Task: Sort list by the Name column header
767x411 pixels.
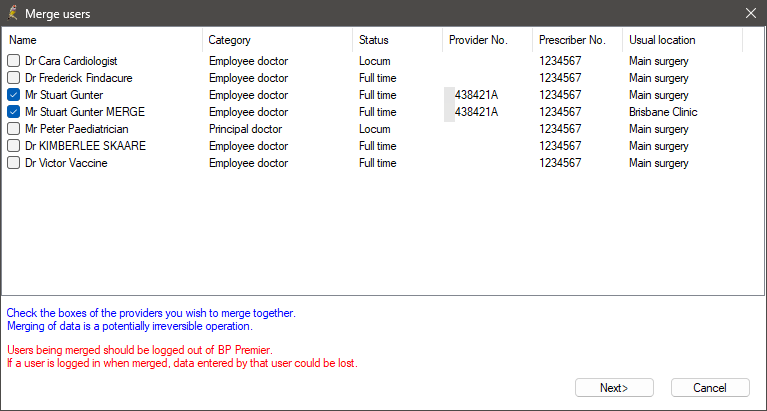Action: 102,40
